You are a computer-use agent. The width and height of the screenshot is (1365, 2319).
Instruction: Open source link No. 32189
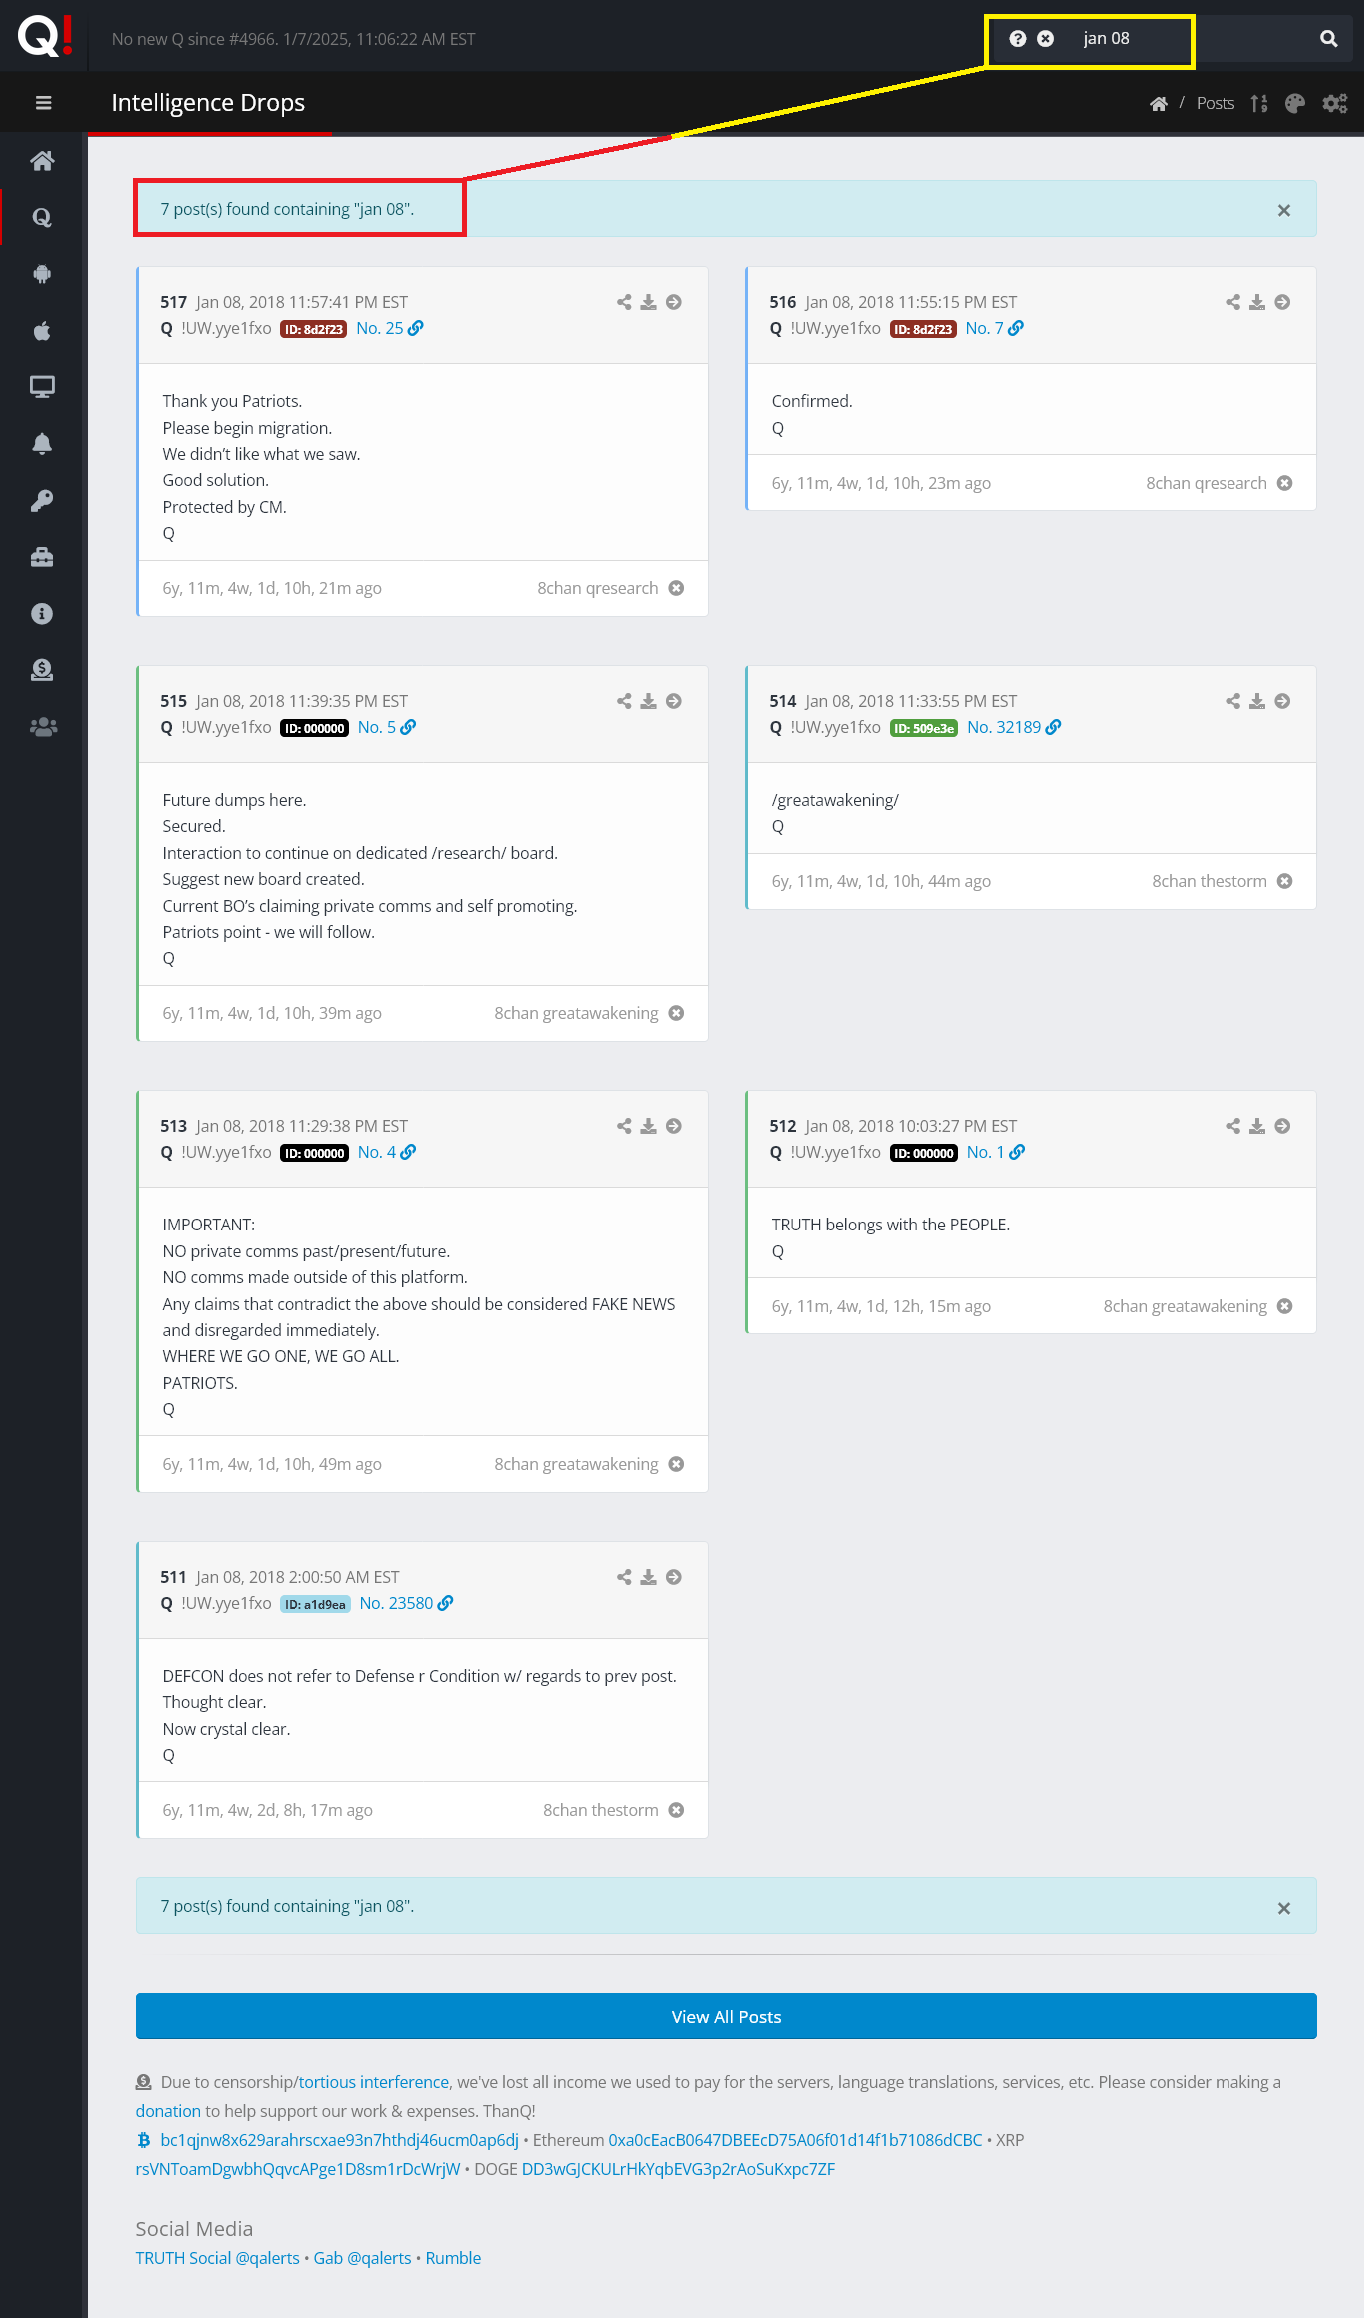(1014, 727)
